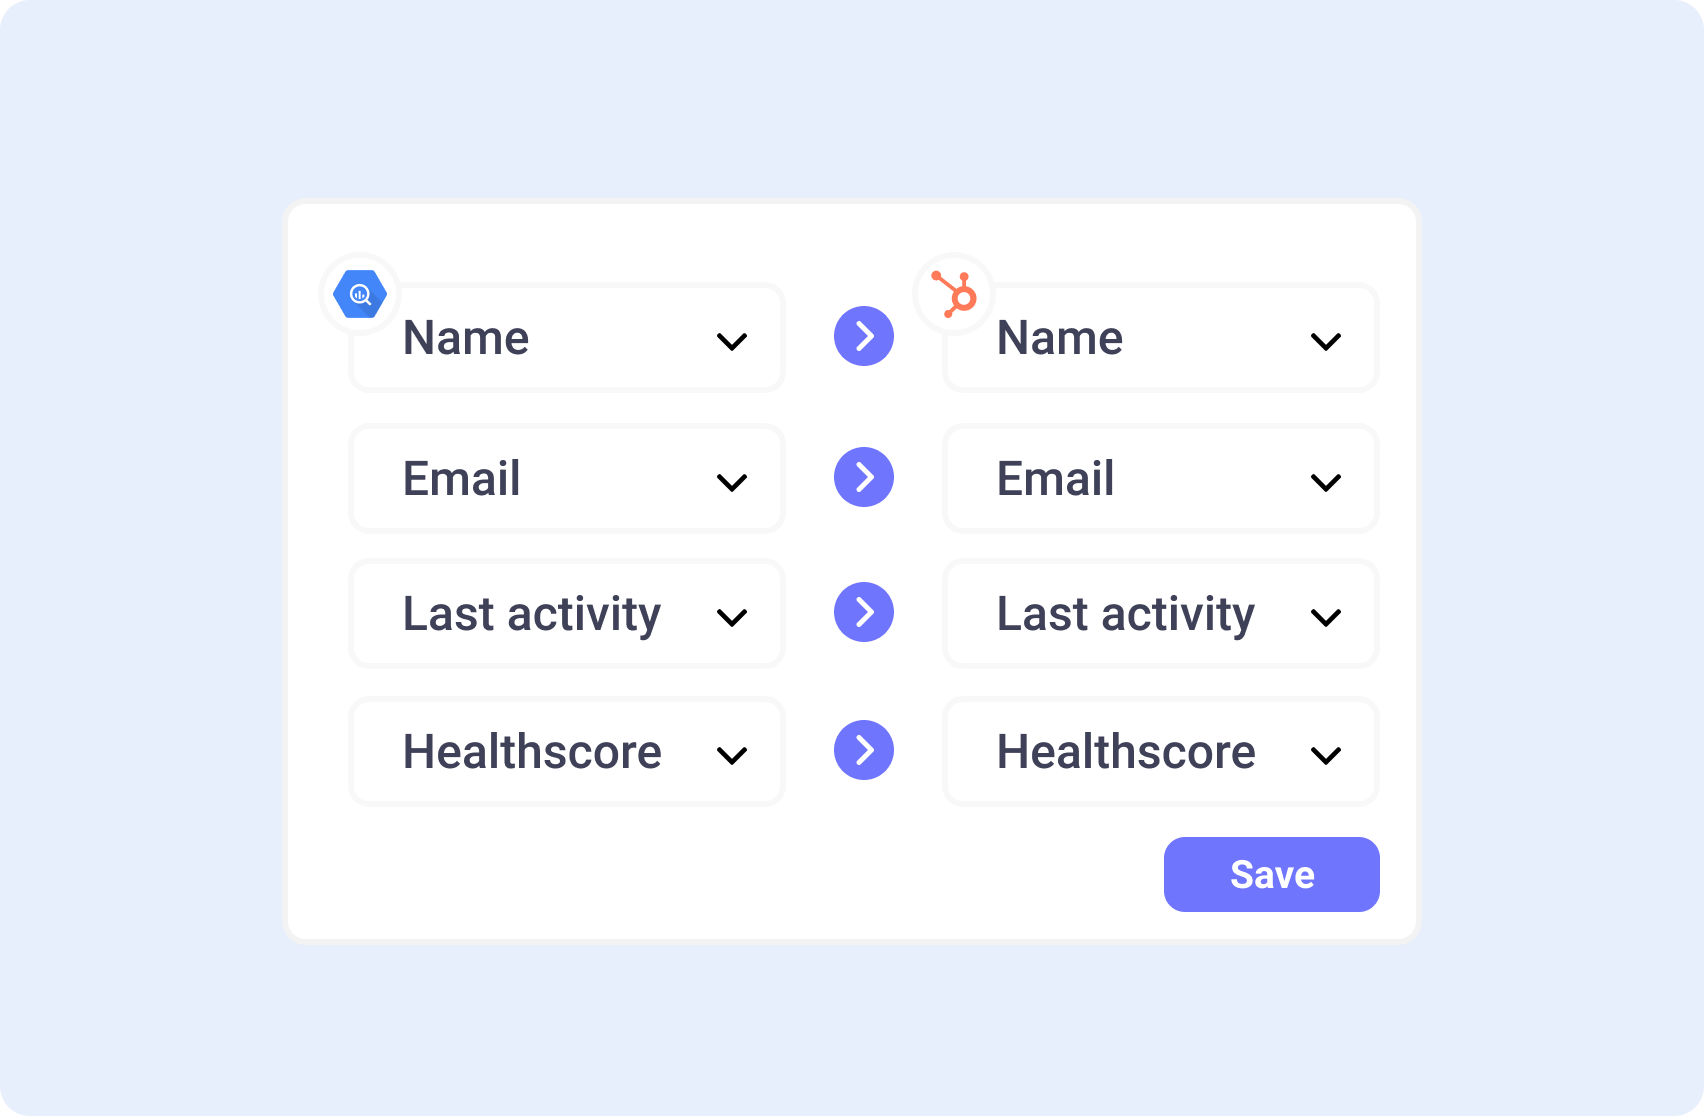Open destination Healthscore dropdown chevron
The width and height of the screenshot is (1704, 1116).
point(1326,756)
